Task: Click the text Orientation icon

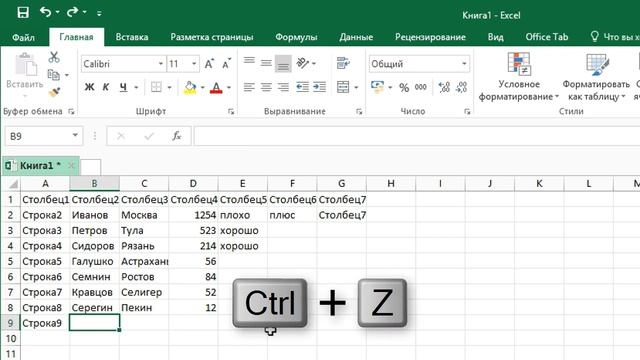Action: [303, 63]
